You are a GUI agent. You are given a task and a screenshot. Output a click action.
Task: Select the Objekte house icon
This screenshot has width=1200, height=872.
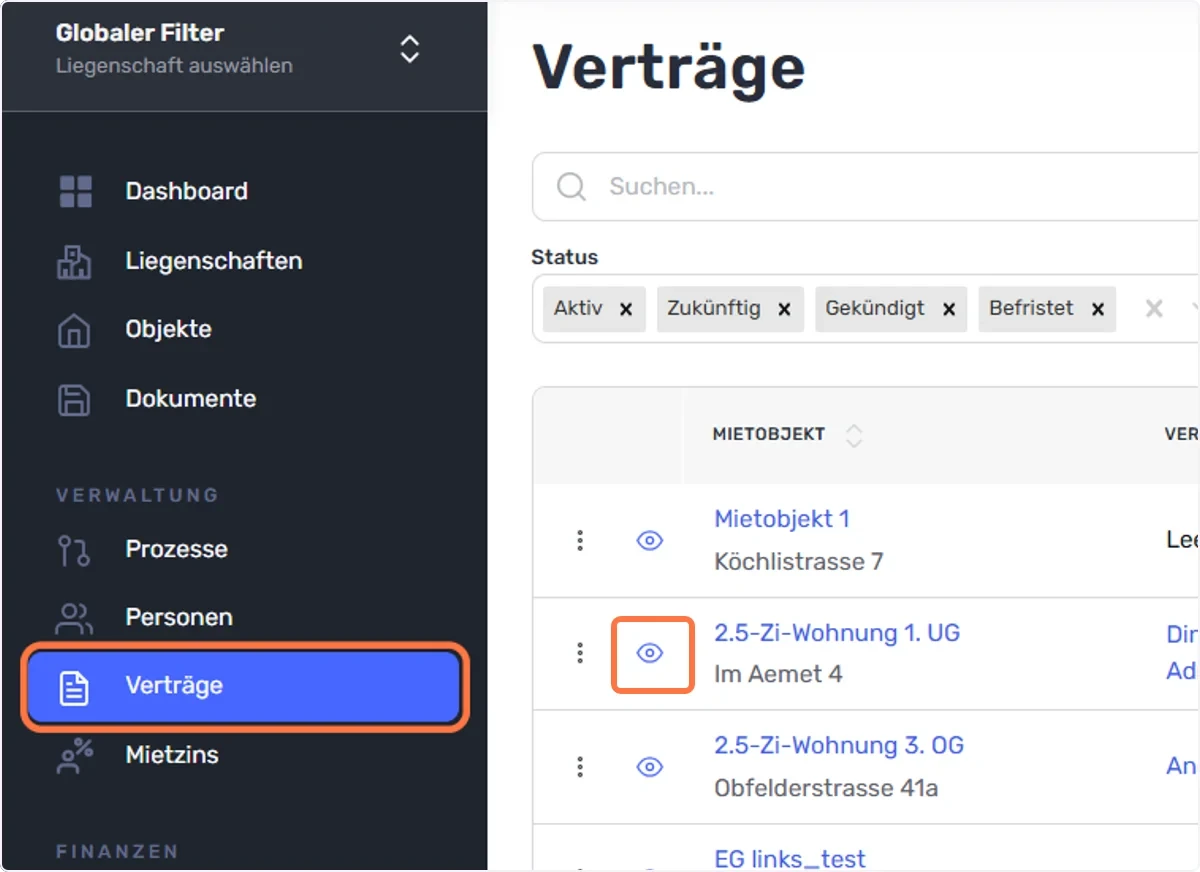[74, 330]
